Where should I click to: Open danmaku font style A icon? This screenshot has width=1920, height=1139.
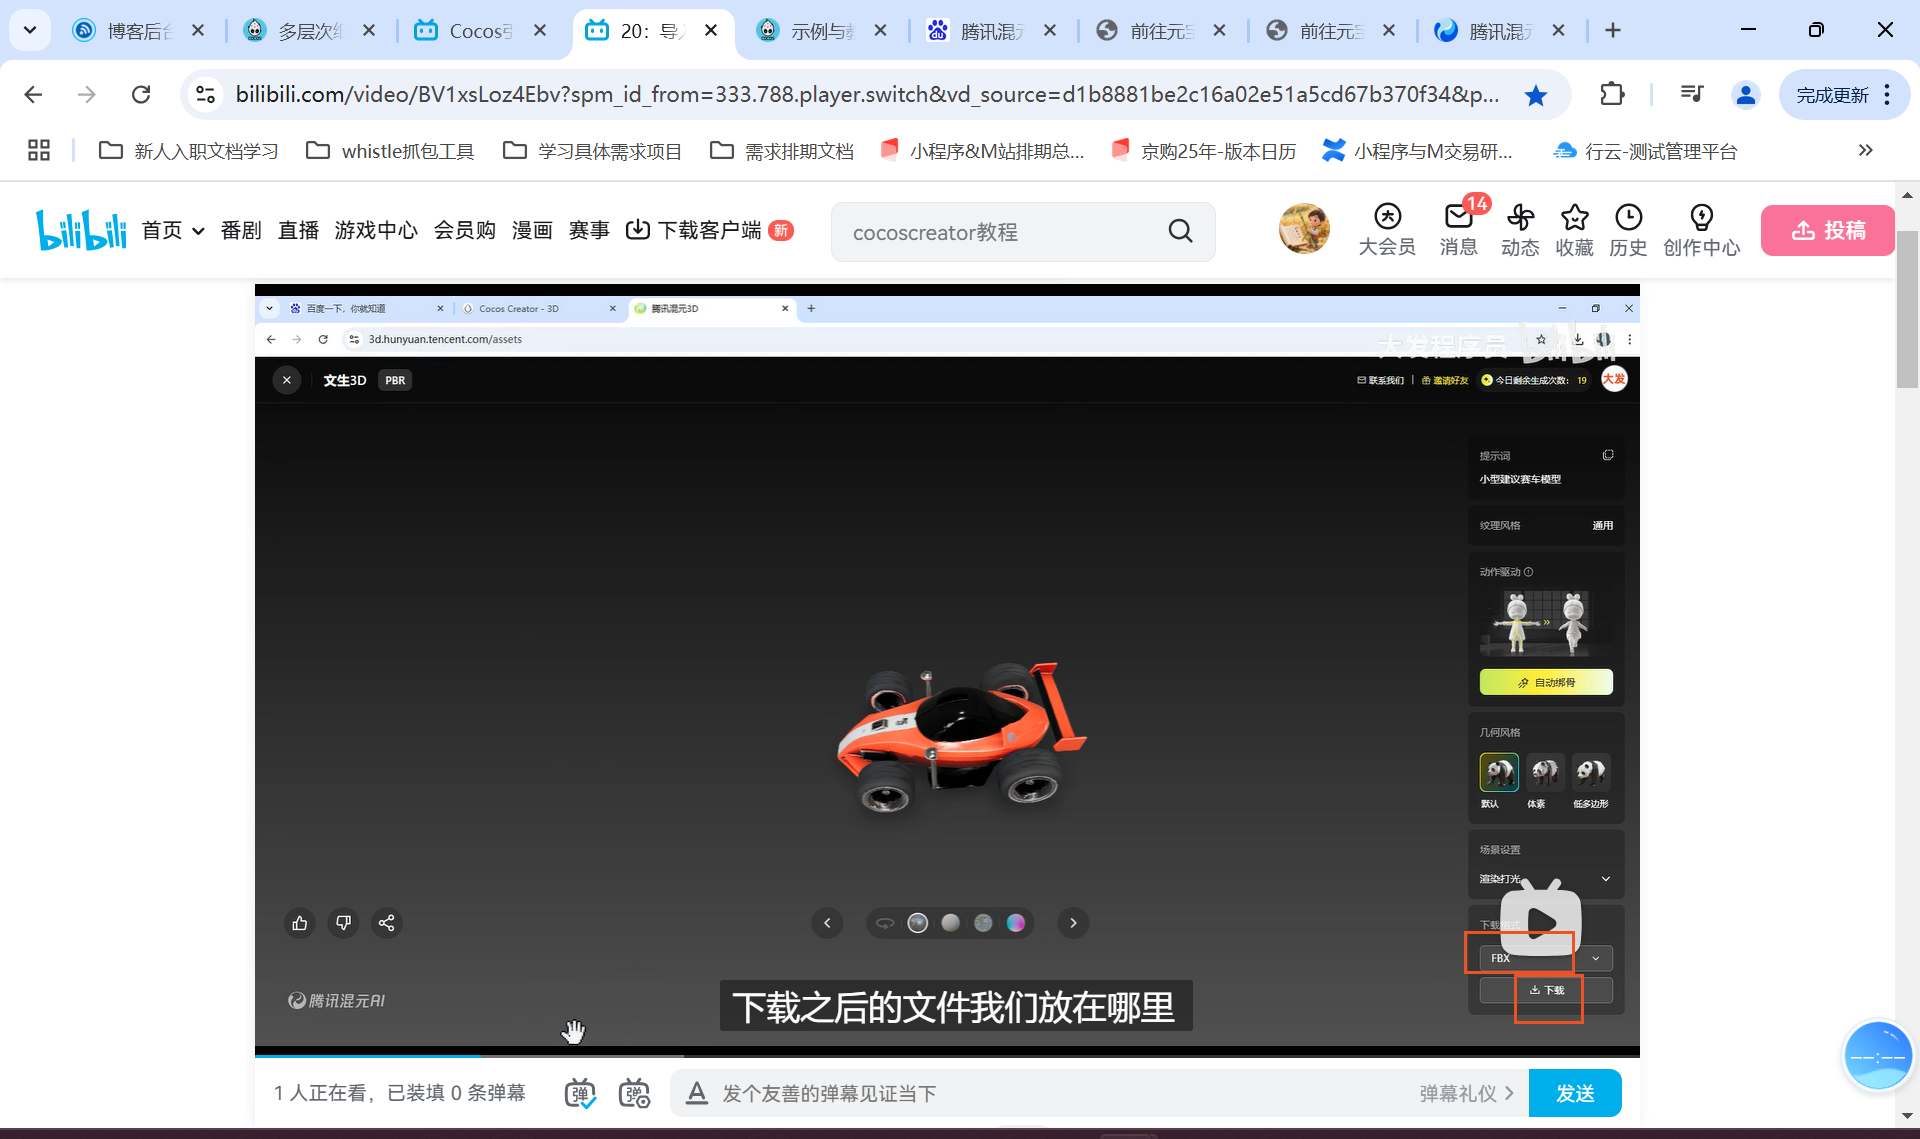click(697, 1093)
